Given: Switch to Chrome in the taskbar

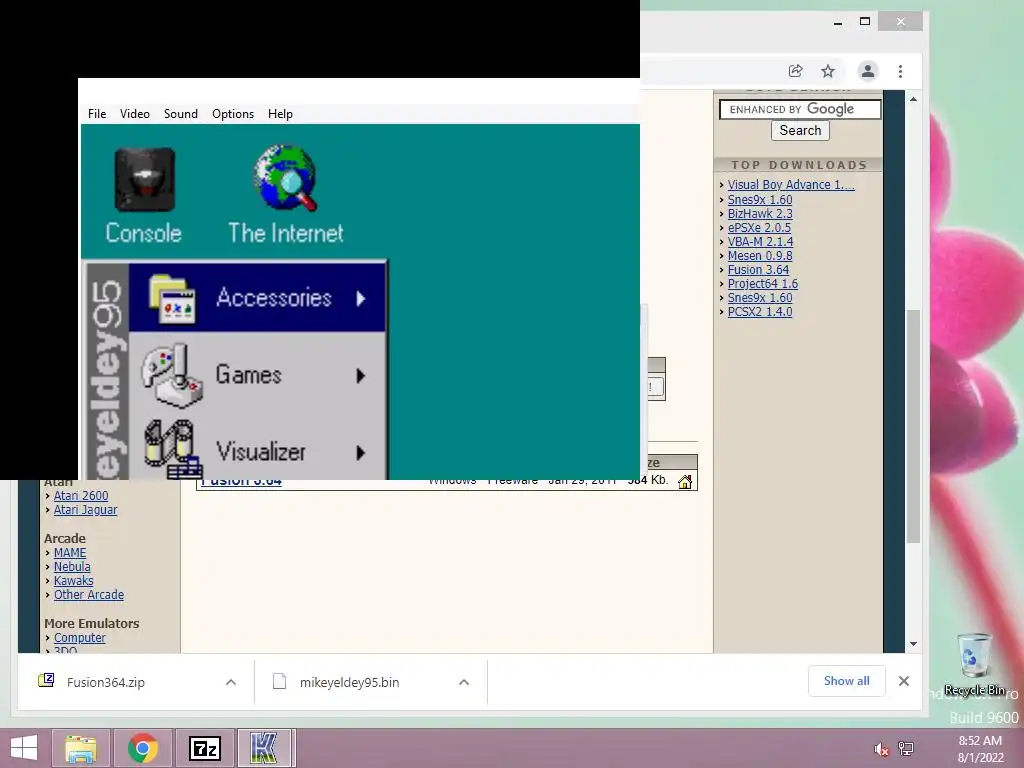Looking at the screenshot, I should 143,748.
